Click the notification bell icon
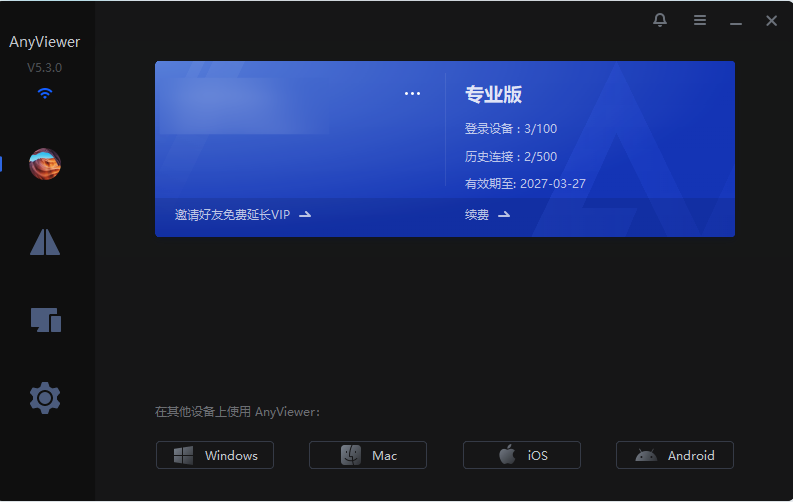 pyautogui.click(x=660, y=21)
